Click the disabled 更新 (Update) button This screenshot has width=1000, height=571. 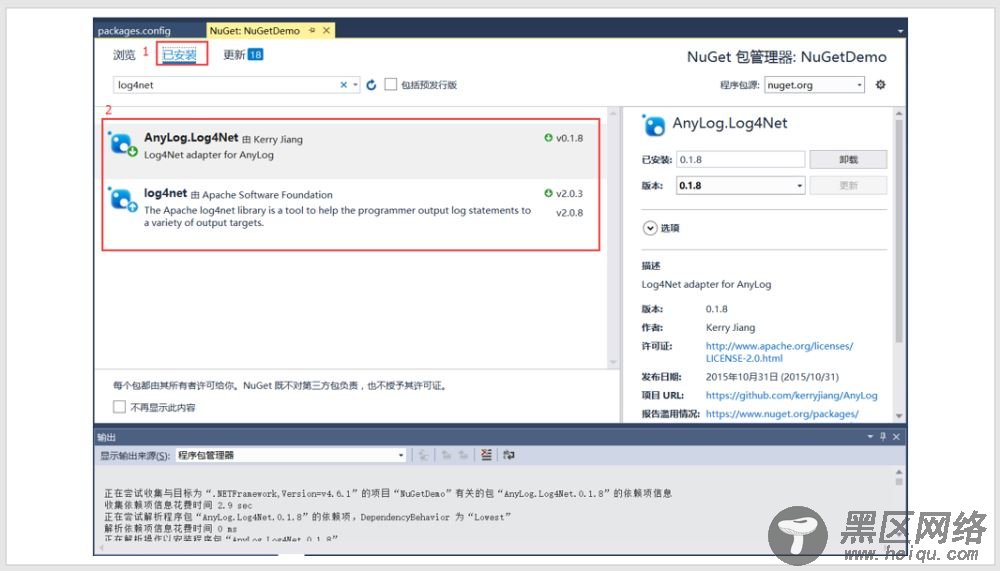coord(848,186)
